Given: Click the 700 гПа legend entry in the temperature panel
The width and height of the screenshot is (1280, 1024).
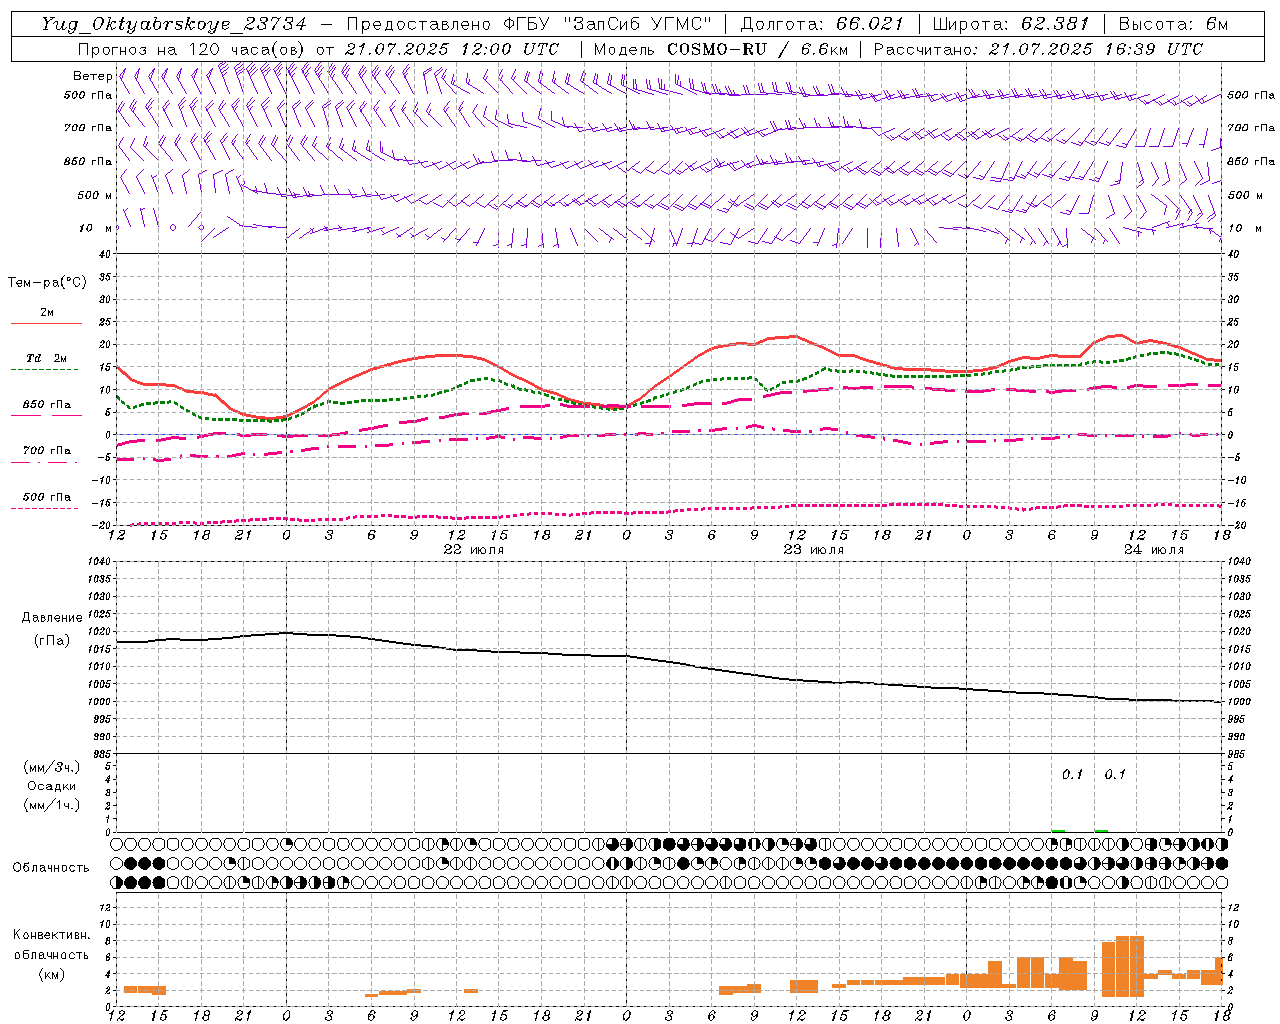Looking at the screenshot, I should [46, 451].
